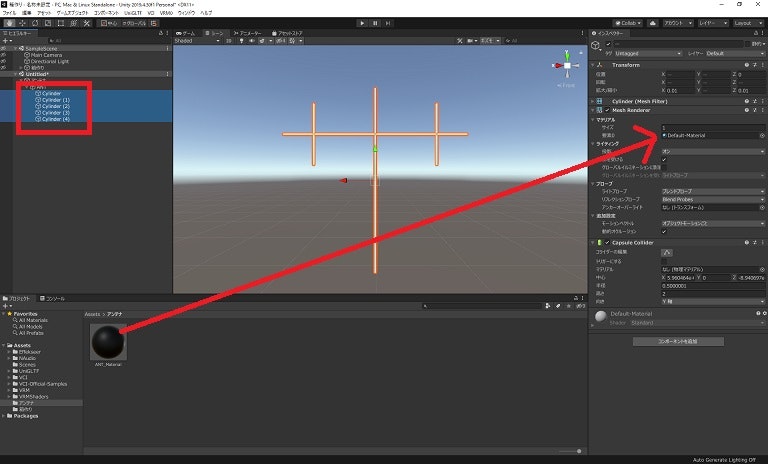This screenshot has width=768, height=464.
Task: Expand the Cylinder (Mesh Filter) component
Action: [593, 101]
